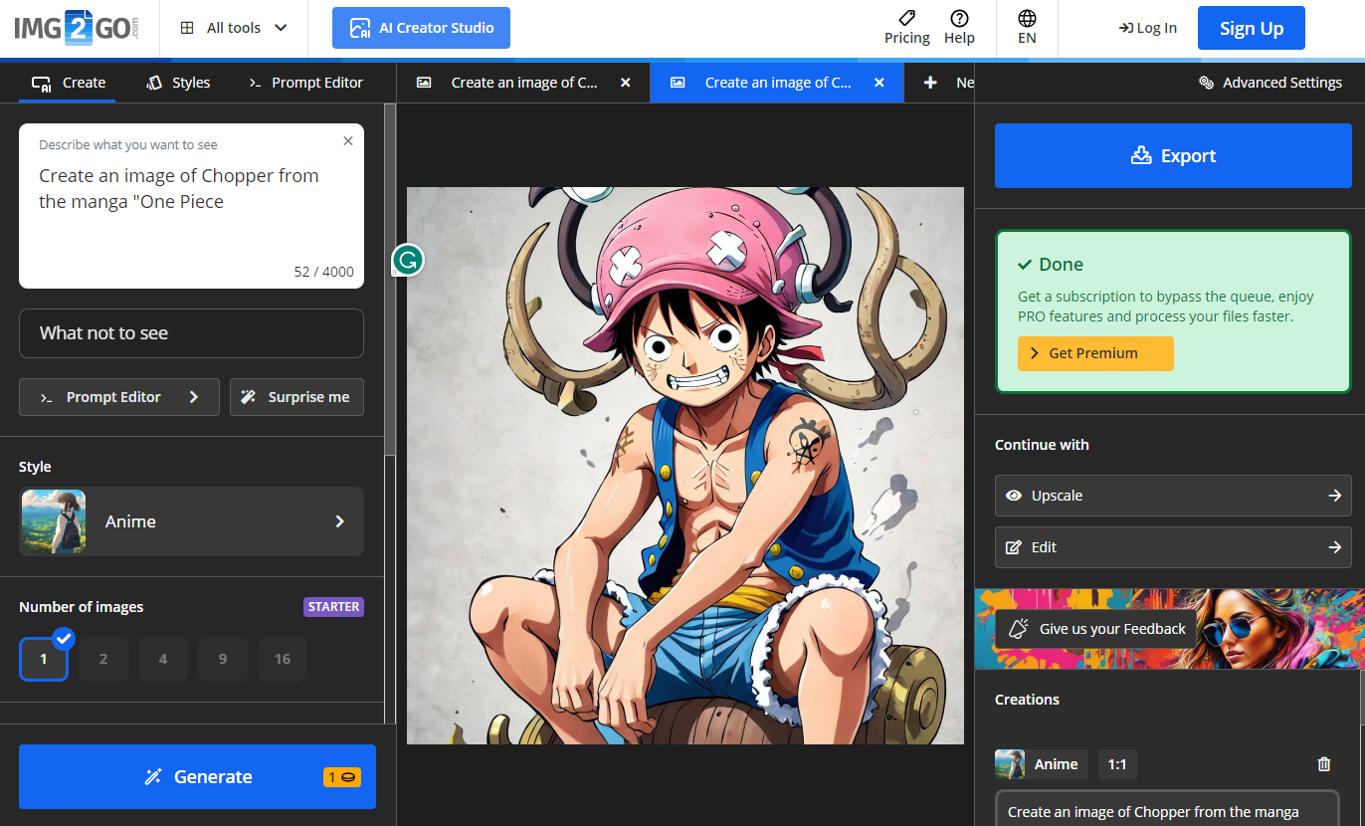Open Pricing via the price-tag icon
The width and height of the screenshot is (1365, 826).
[x=906, y=27]
